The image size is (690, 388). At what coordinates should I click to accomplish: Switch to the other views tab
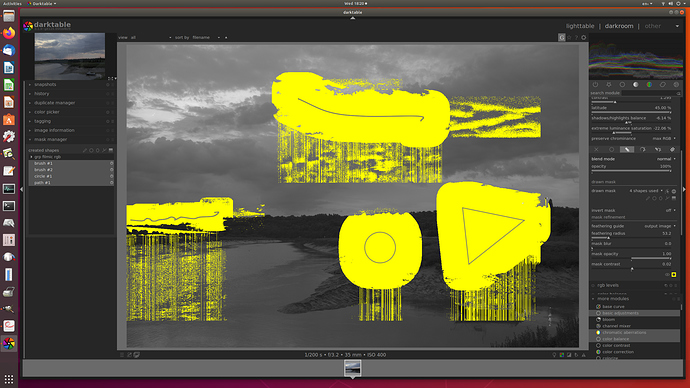[x=653, y=26]
